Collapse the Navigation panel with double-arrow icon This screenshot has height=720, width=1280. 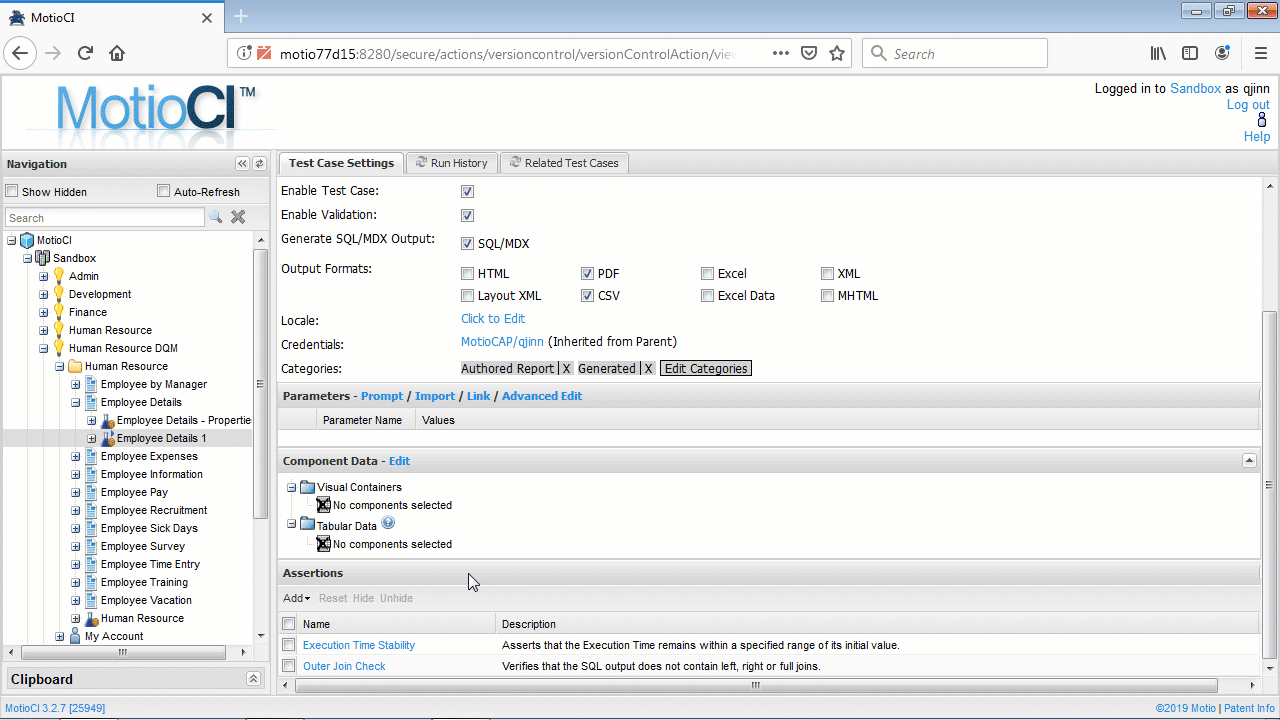pyautogui.click(x=242, y=163)
